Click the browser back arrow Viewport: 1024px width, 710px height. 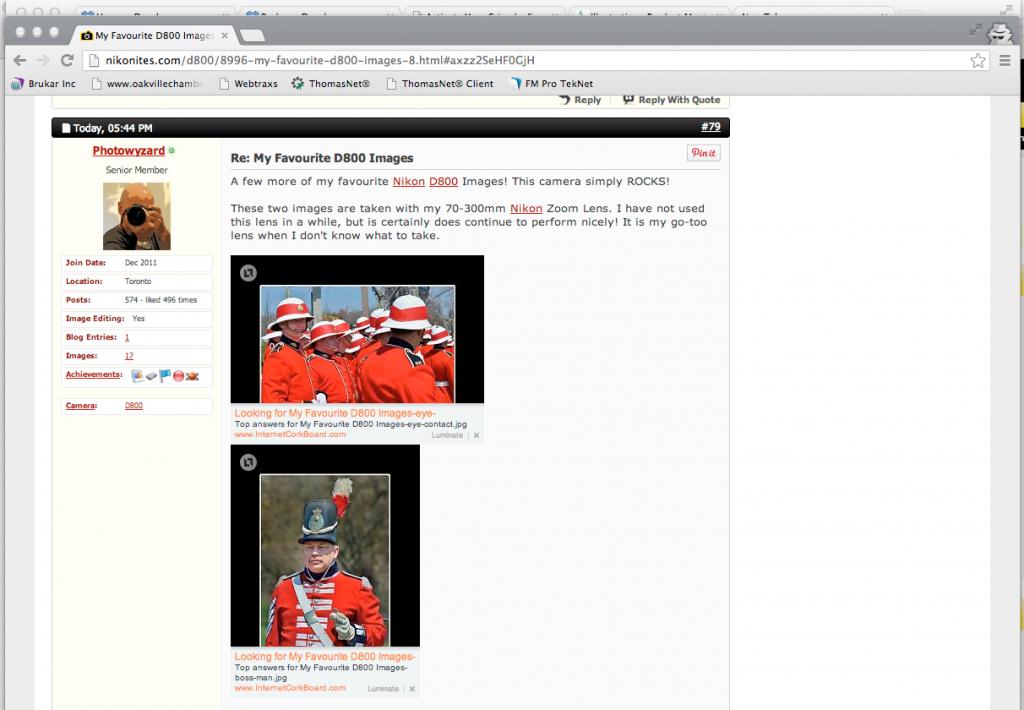[x=20, y=60]
